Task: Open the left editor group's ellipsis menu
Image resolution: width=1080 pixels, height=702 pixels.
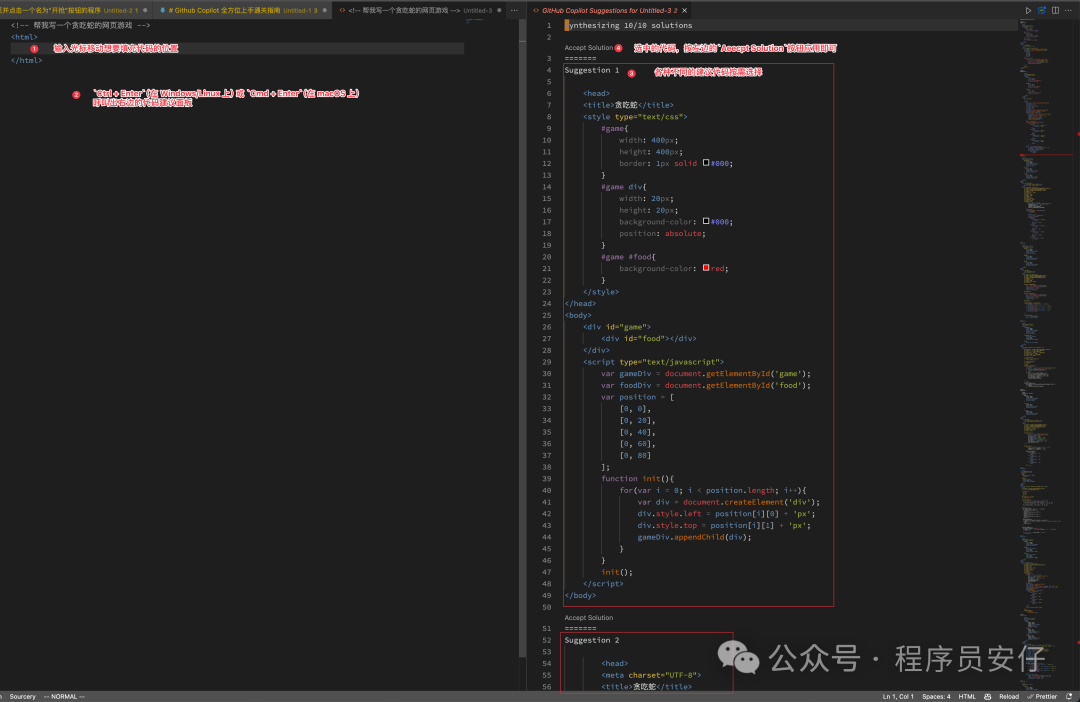Action: tap(516, 10)
